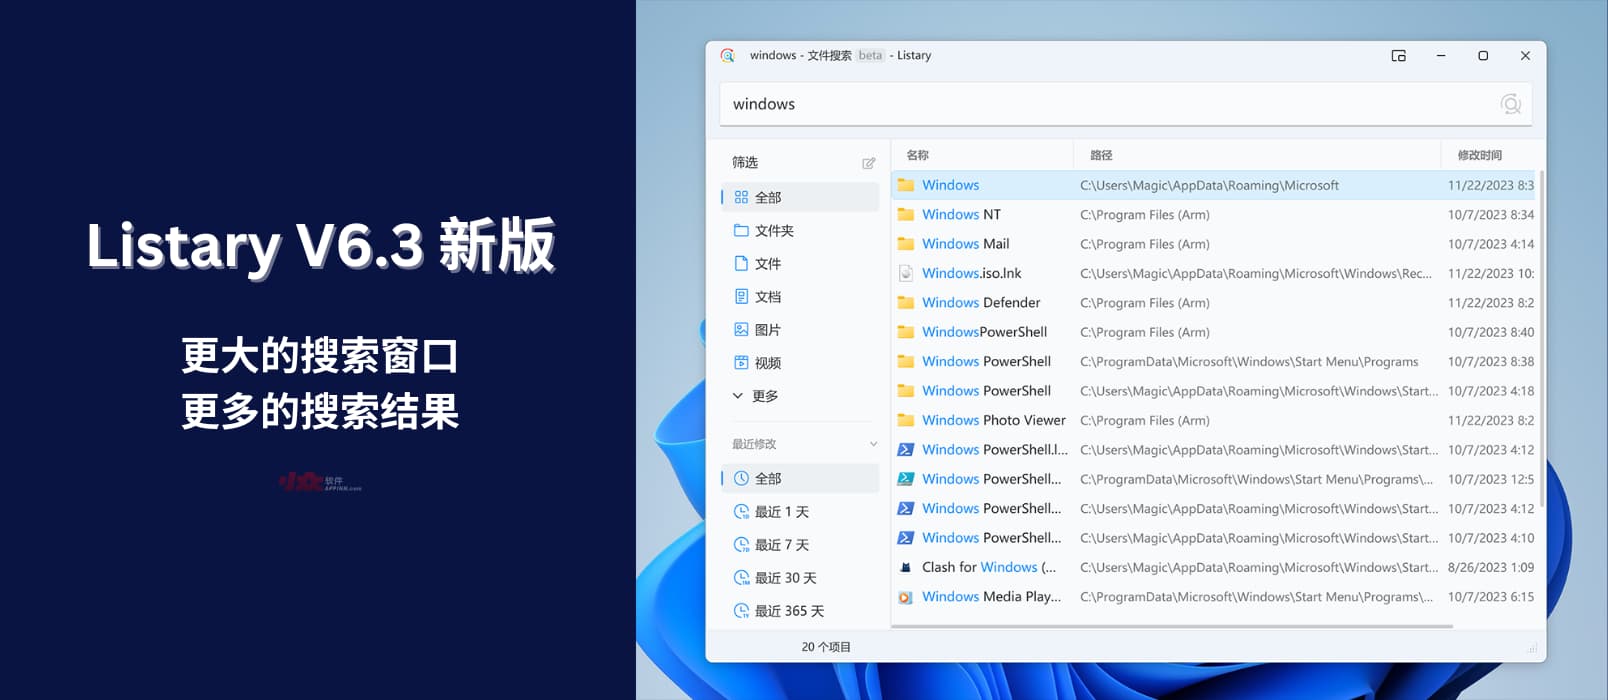Image resolution: width=1608 pixels, height=700 pixels.
Task: Click the date 10/7/2023 4:14
Action: pyautogui.click(x=1491, y=244)
